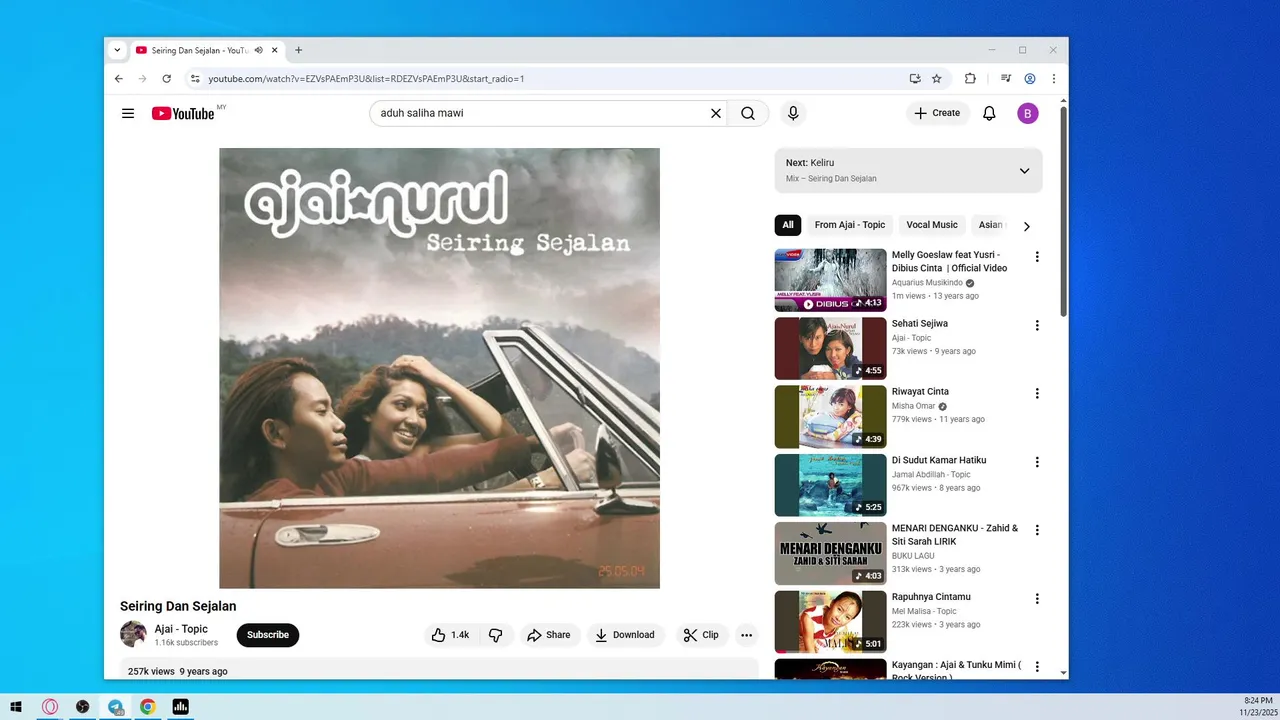Open Melly Goeslaw Dibius Cinta thumbnail
Viewport: 1280px width, 720px height.
click(830, 280)
